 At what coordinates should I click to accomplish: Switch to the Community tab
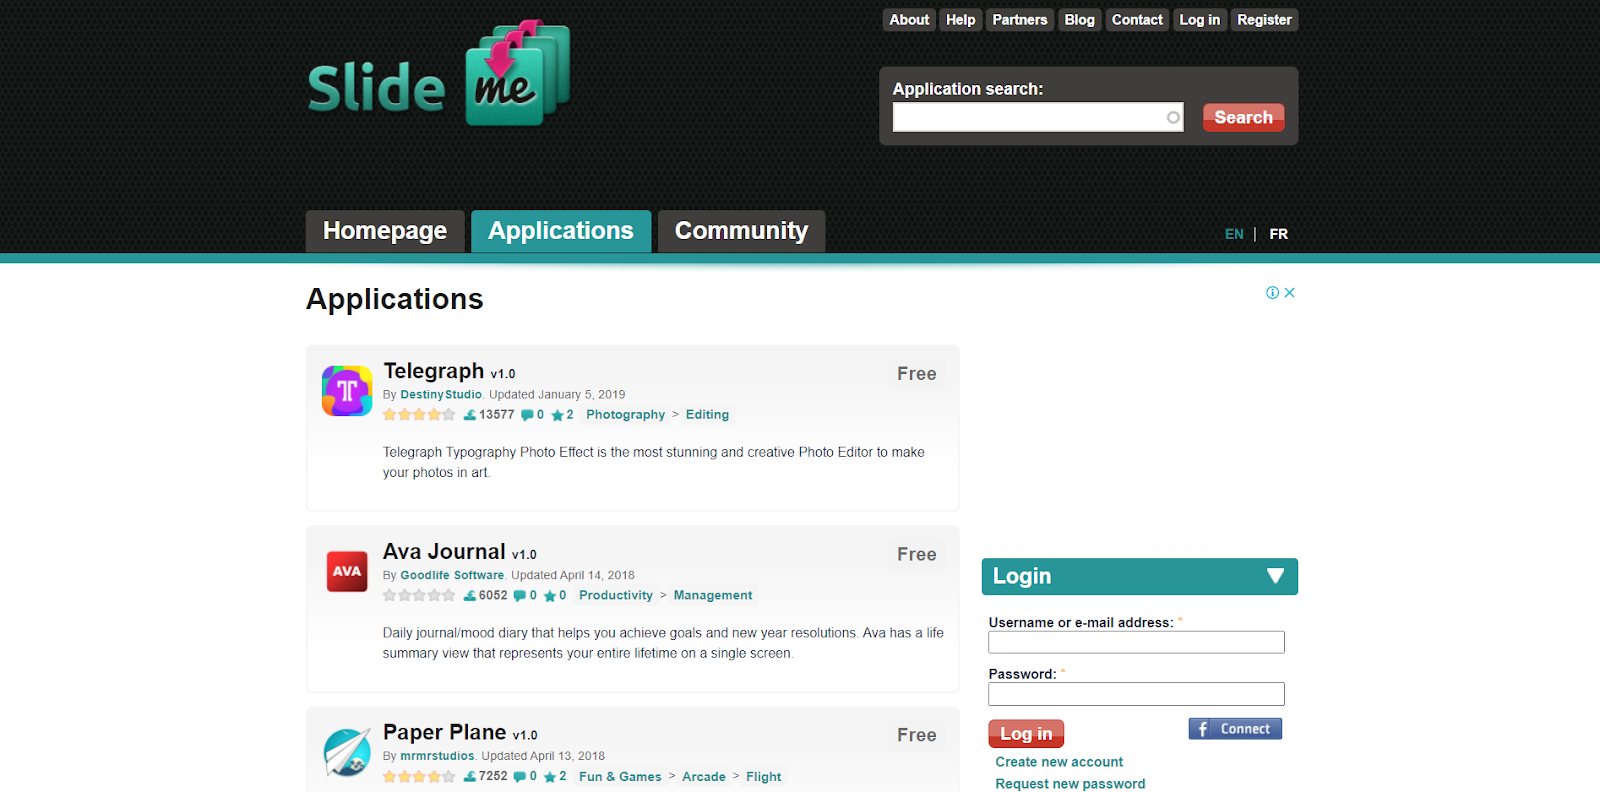coord(741,231)
